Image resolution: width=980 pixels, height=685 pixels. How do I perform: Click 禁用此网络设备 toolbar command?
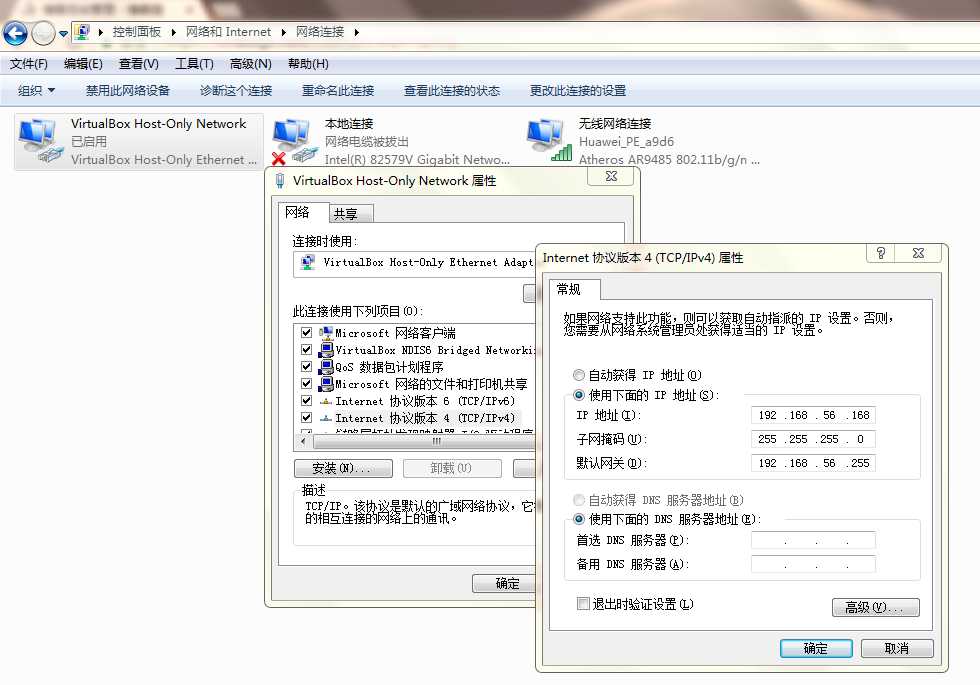128,91
